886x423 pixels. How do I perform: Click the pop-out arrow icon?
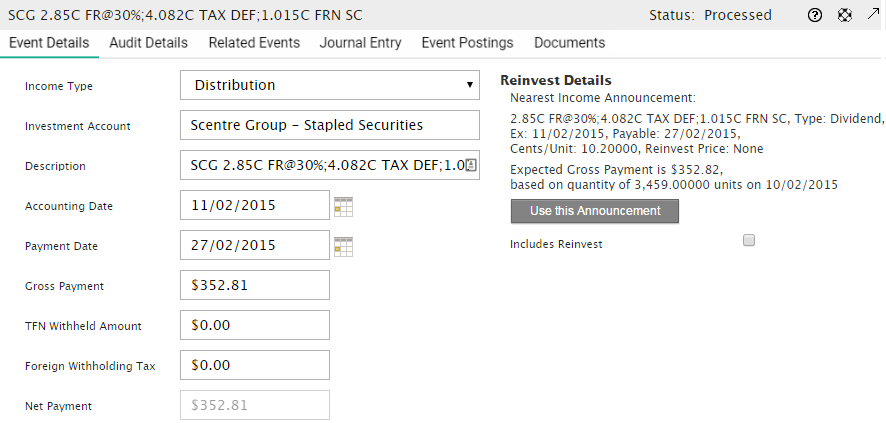click(873, 15)
